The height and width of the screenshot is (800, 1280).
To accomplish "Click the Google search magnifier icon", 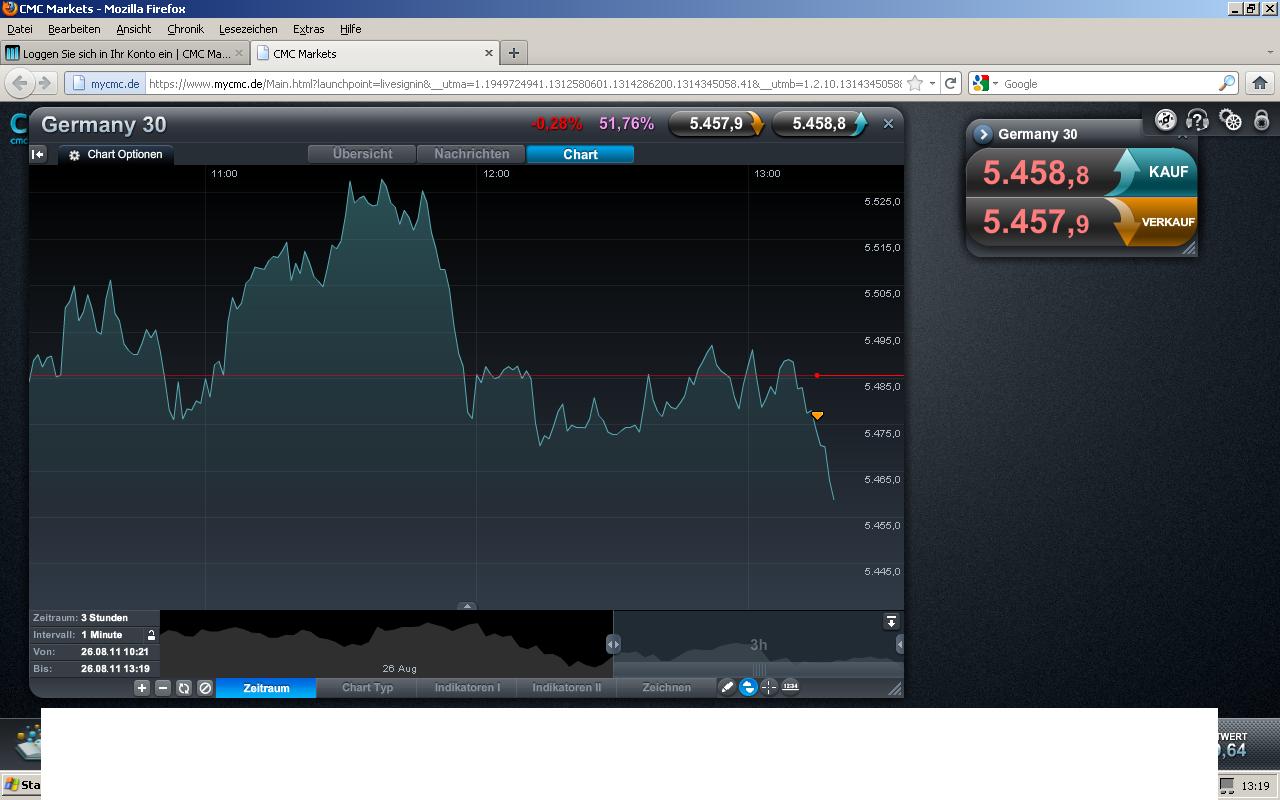I will [x=1226, y=84].
